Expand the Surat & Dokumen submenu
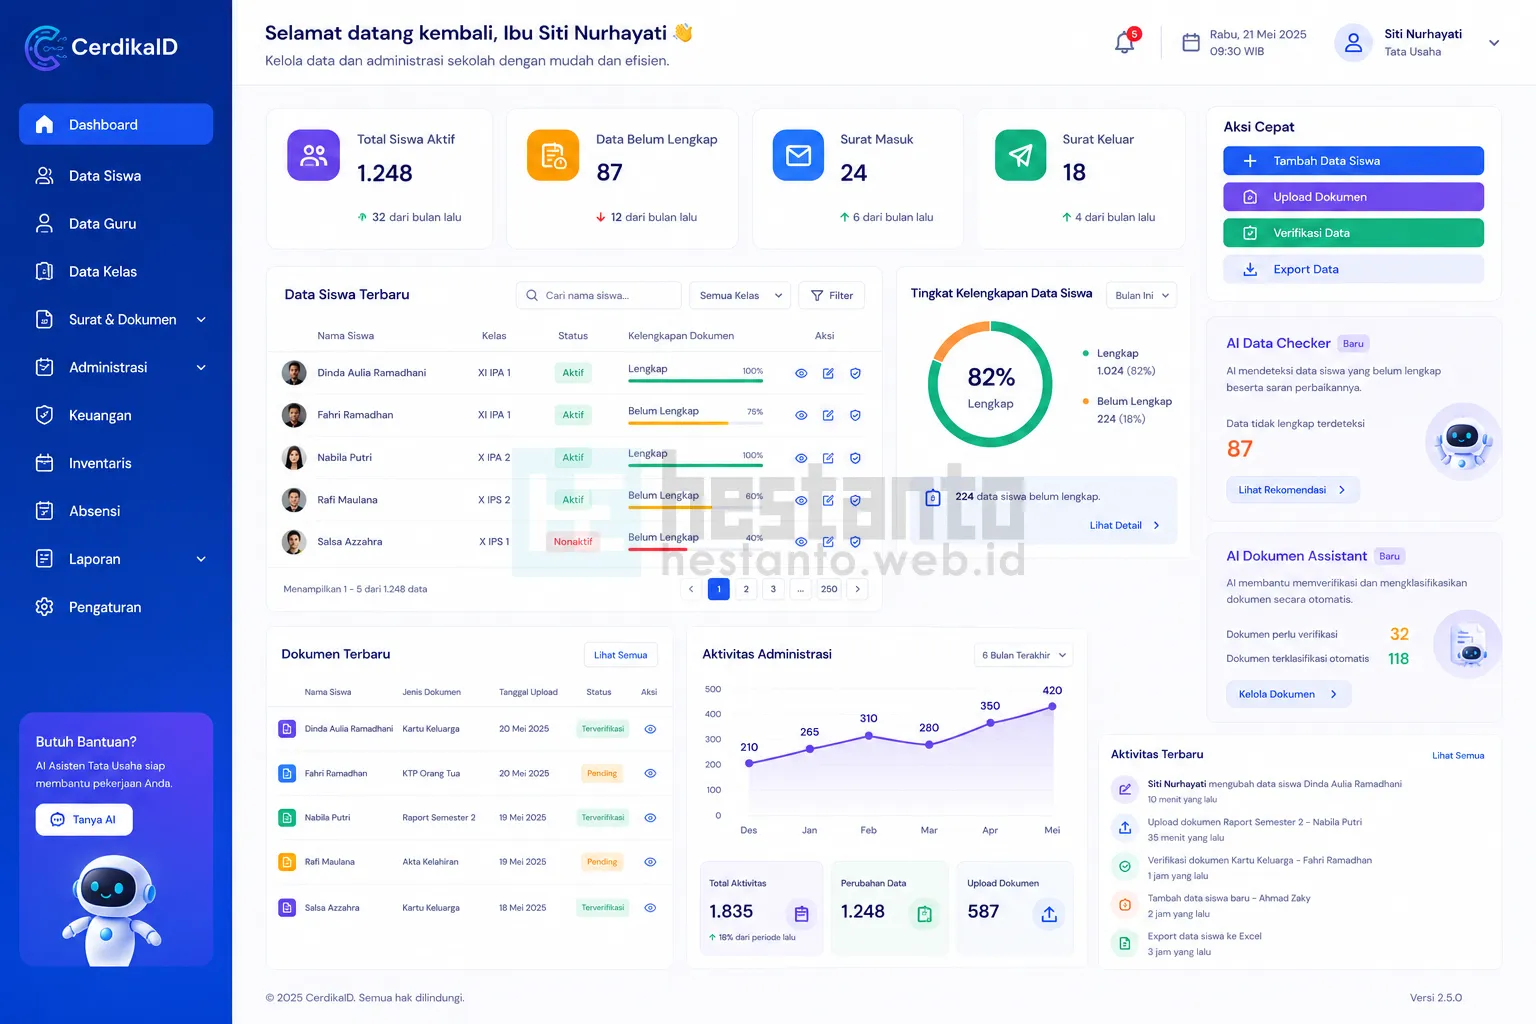This screenshot has width=1536, height=1024. tap(201, 320)
